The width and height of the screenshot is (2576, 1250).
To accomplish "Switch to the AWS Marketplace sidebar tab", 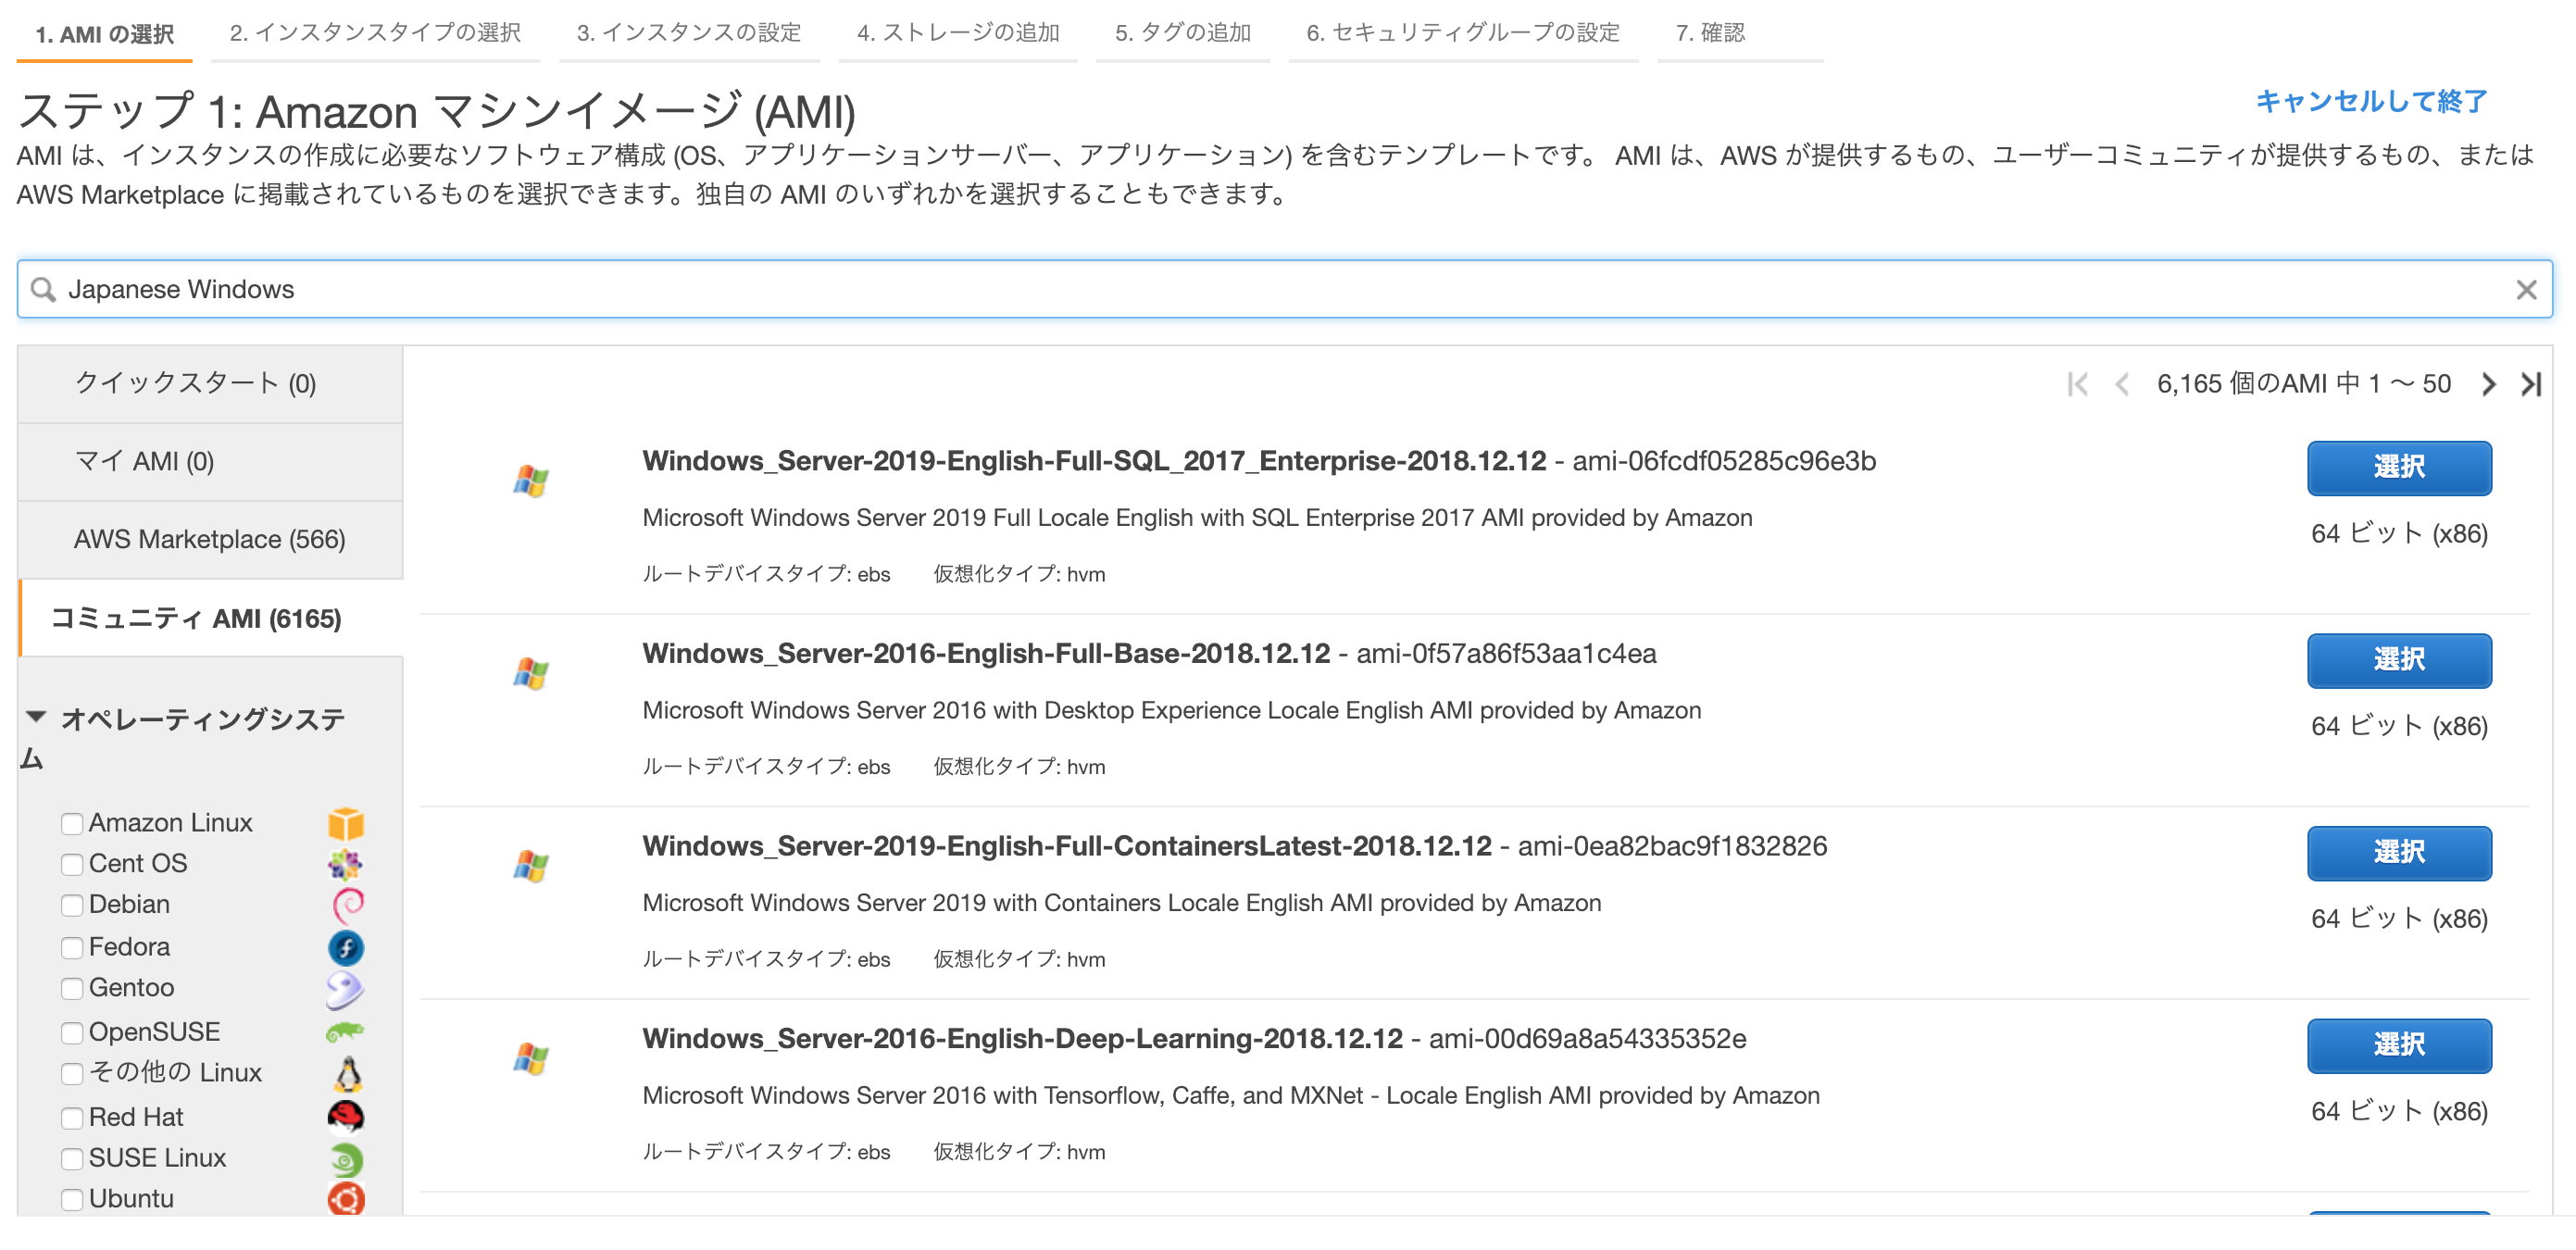I will [x=208, y=538].
